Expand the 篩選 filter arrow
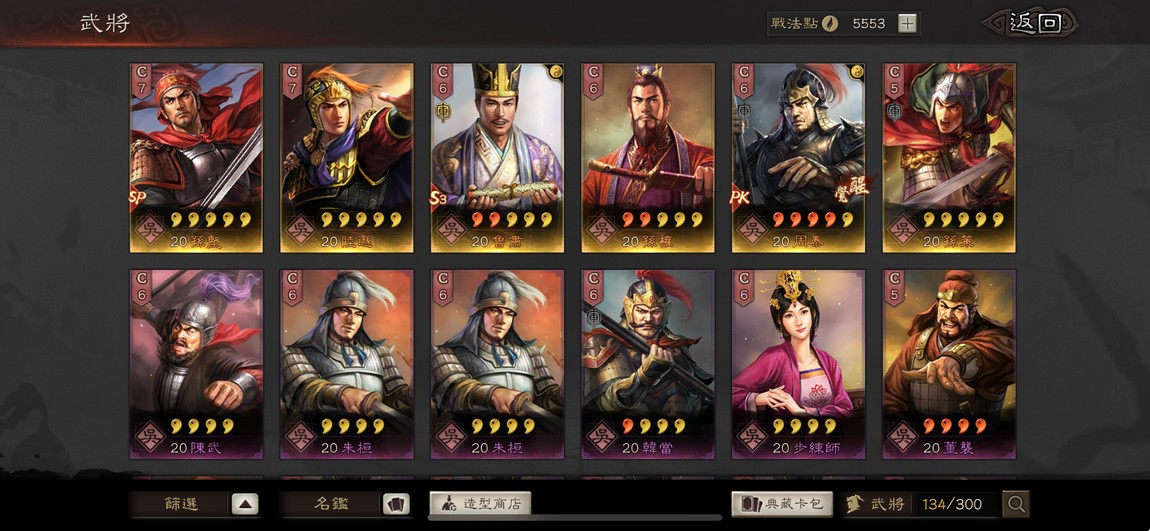Viewport: 1150px width, 531px height. (x=245, y=504)
